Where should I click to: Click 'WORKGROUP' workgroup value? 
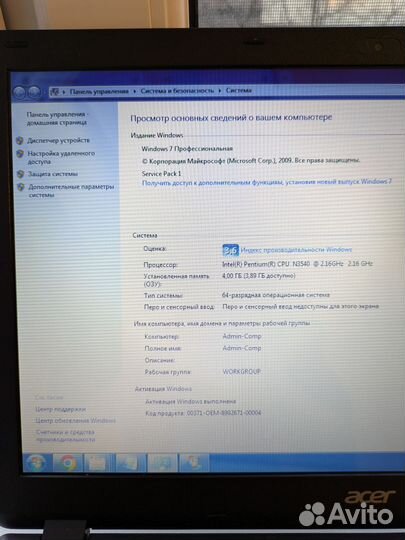[x=242, y=372]
